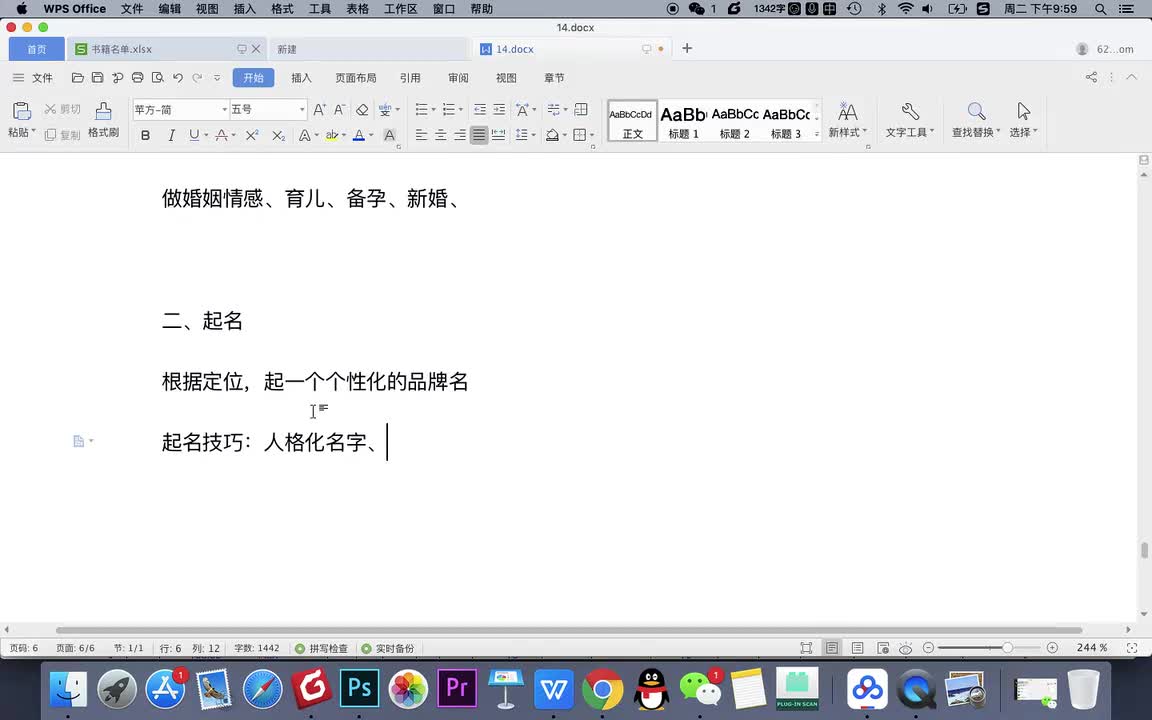Open the font color A dropdown
1152x720 pixels.
[371, 135]
